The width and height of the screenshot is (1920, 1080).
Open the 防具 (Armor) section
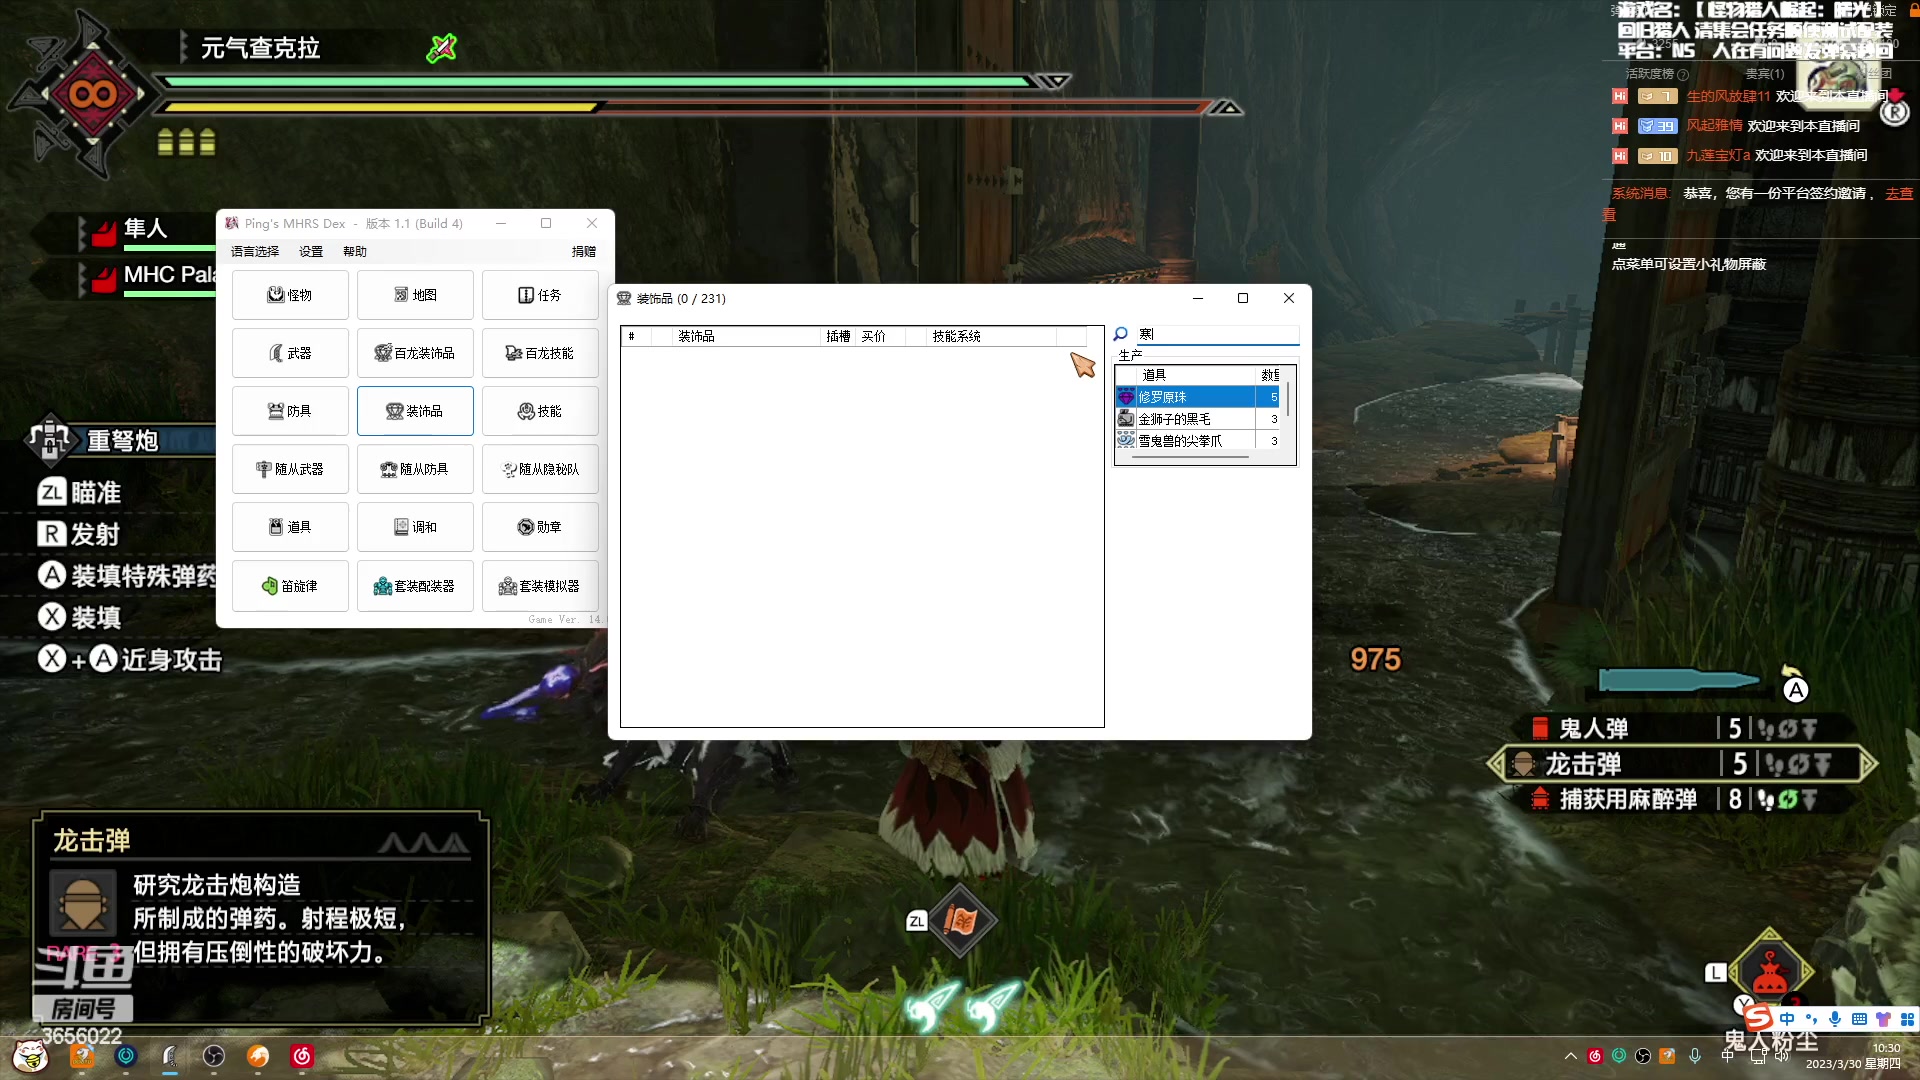pos(290,411)
